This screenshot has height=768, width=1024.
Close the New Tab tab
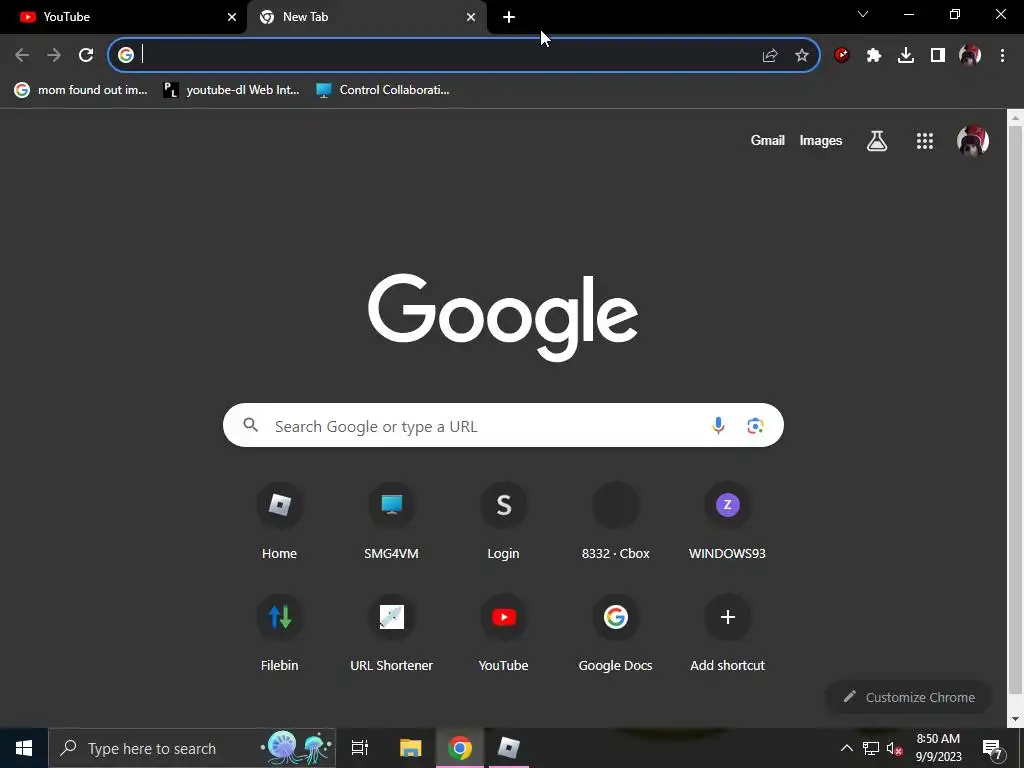click(471, 17)
